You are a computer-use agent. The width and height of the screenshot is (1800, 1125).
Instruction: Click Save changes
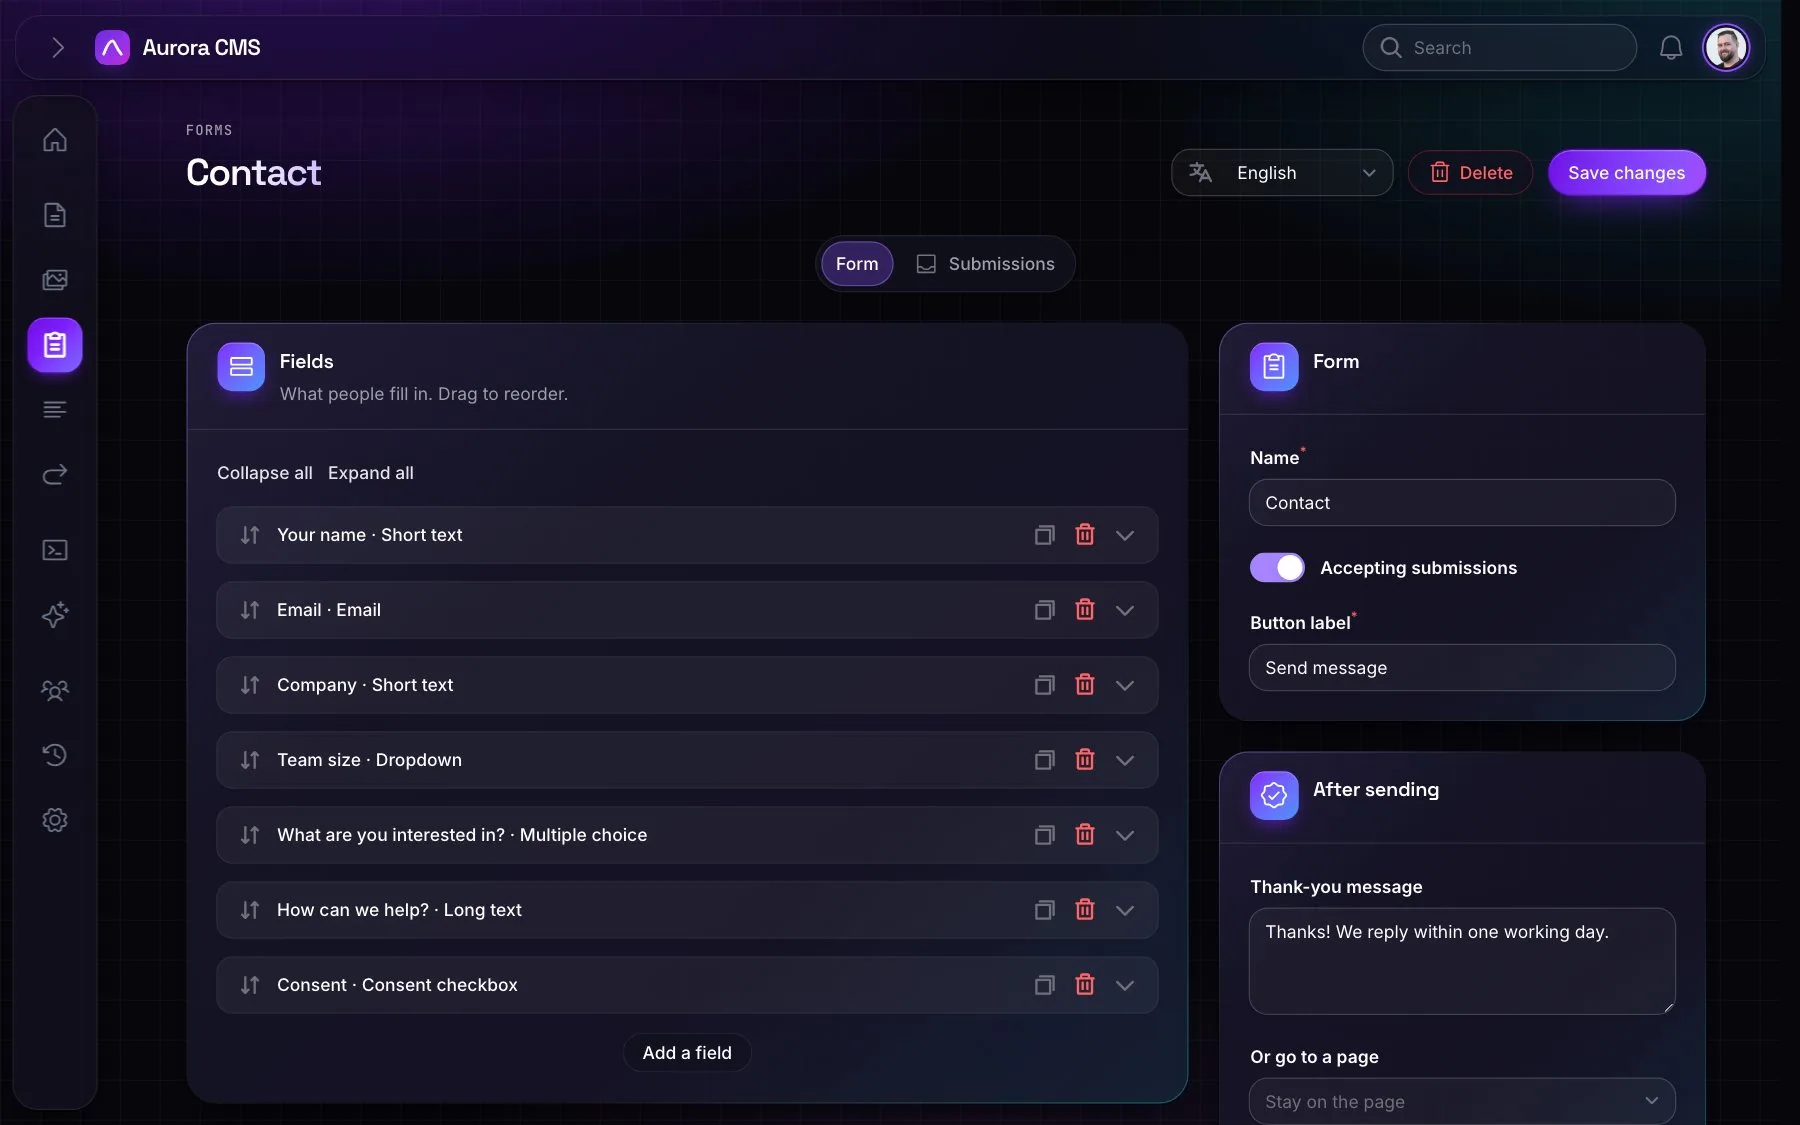click(1627, 173)
